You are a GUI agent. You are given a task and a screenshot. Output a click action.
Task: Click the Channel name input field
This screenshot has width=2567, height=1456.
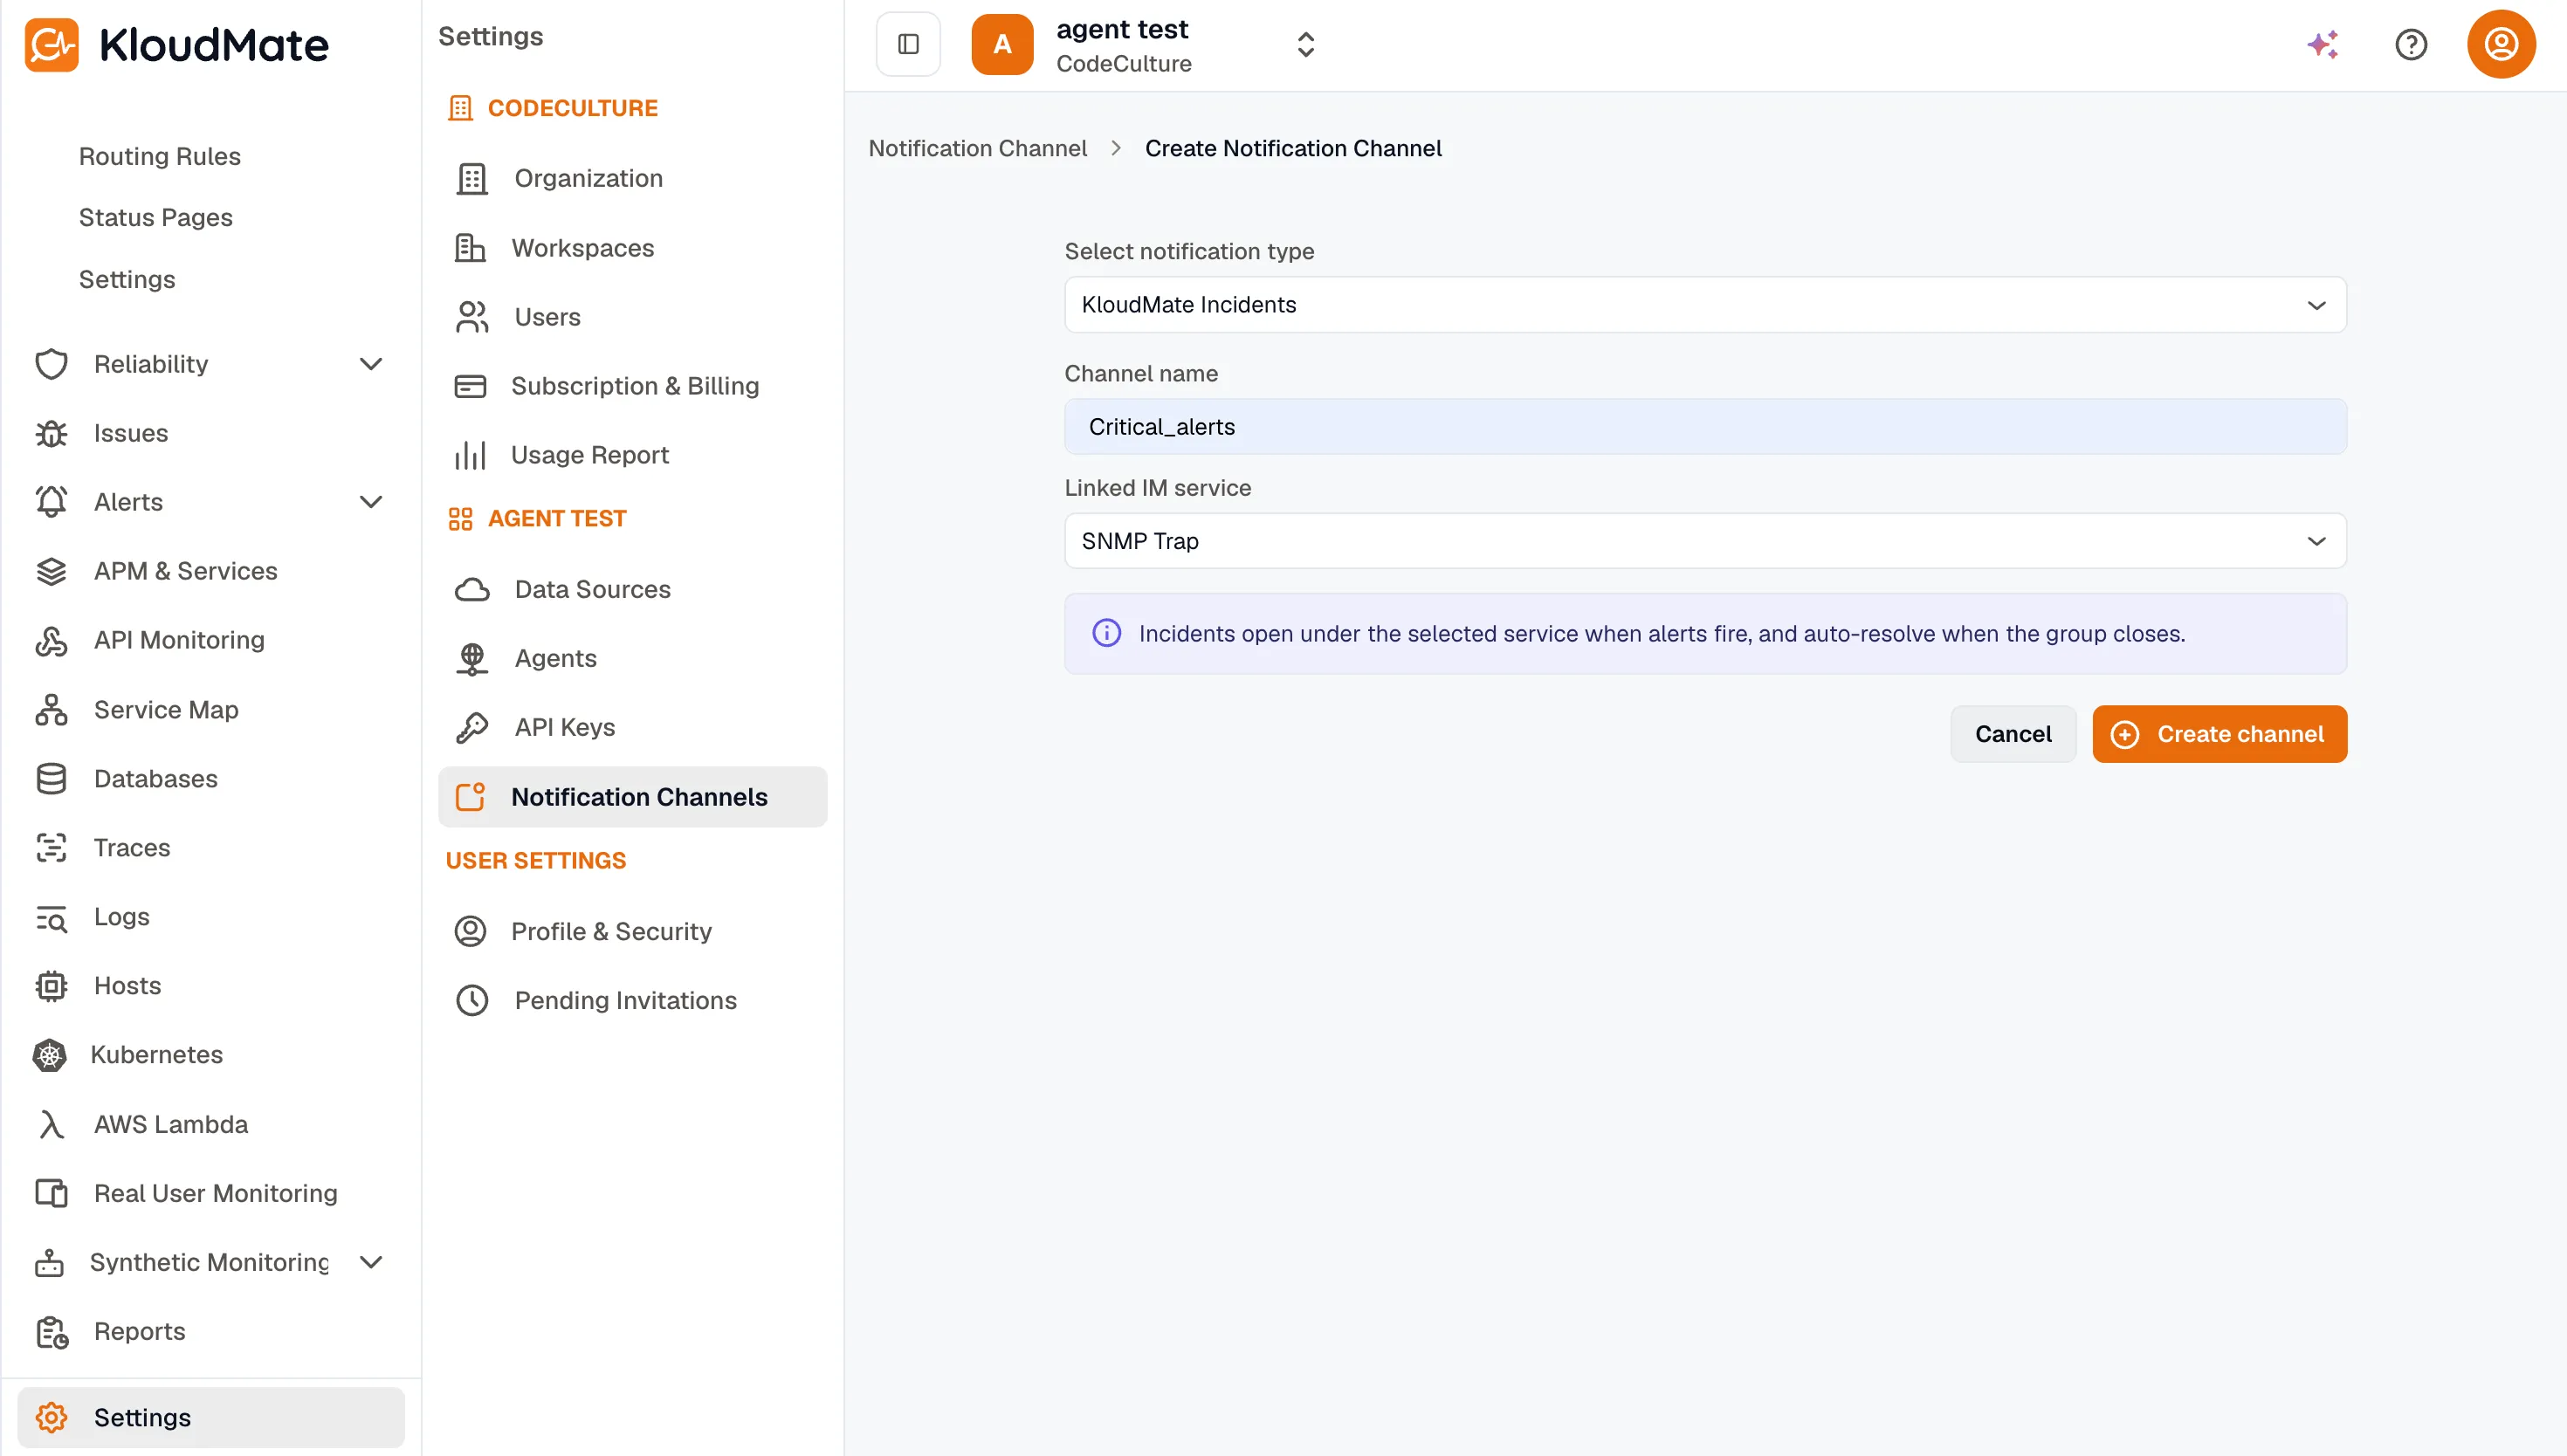click(1705, 427)
